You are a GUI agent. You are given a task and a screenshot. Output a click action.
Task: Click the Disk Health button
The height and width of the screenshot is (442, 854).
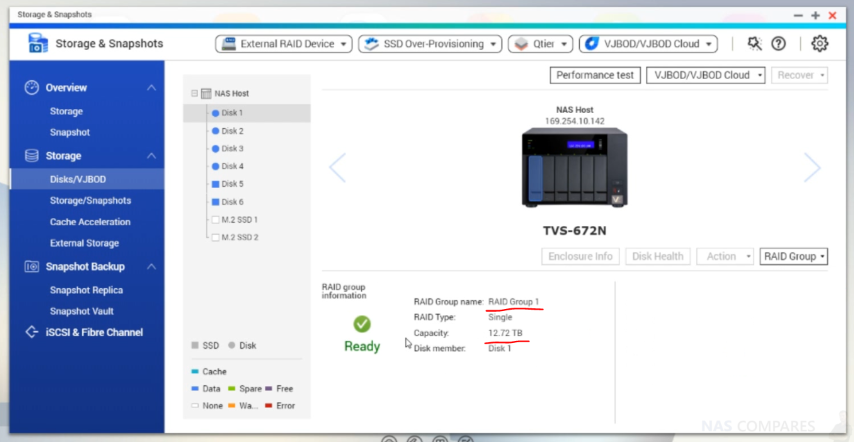[x=658, y=256]
